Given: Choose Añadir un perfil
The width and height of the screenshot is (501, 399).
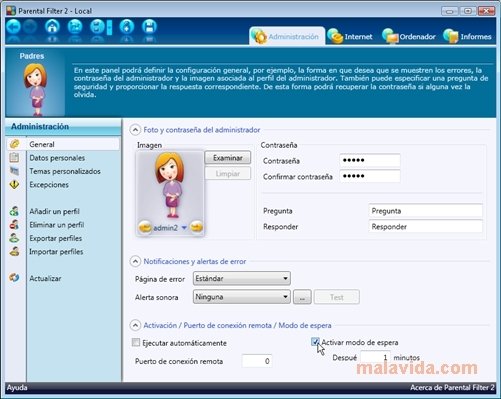Looking at the screenshot, I should click(x=54, y=211).
